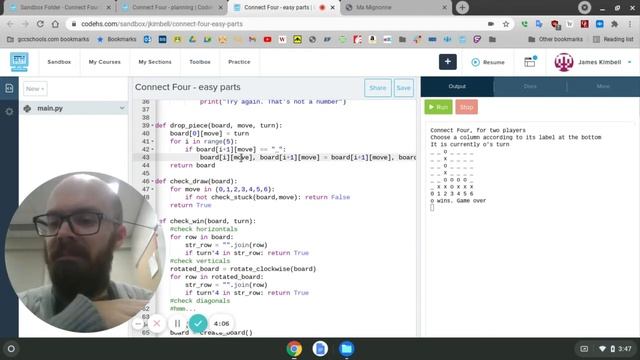Viewport: 640px width, 360px height.
Task: Go to the browser home page
Action: (x=55, y=24)
